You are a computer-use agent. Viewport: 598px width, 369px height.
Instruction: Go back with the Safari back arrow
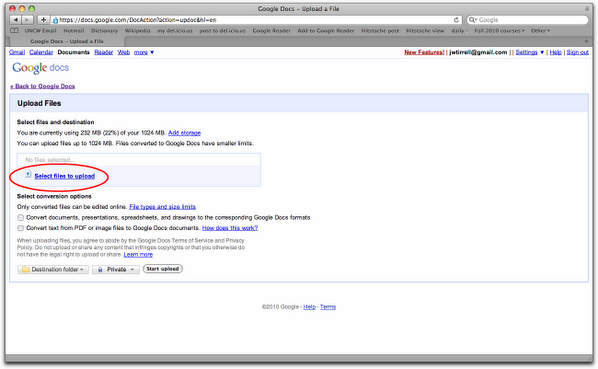(x=16, y=19)
